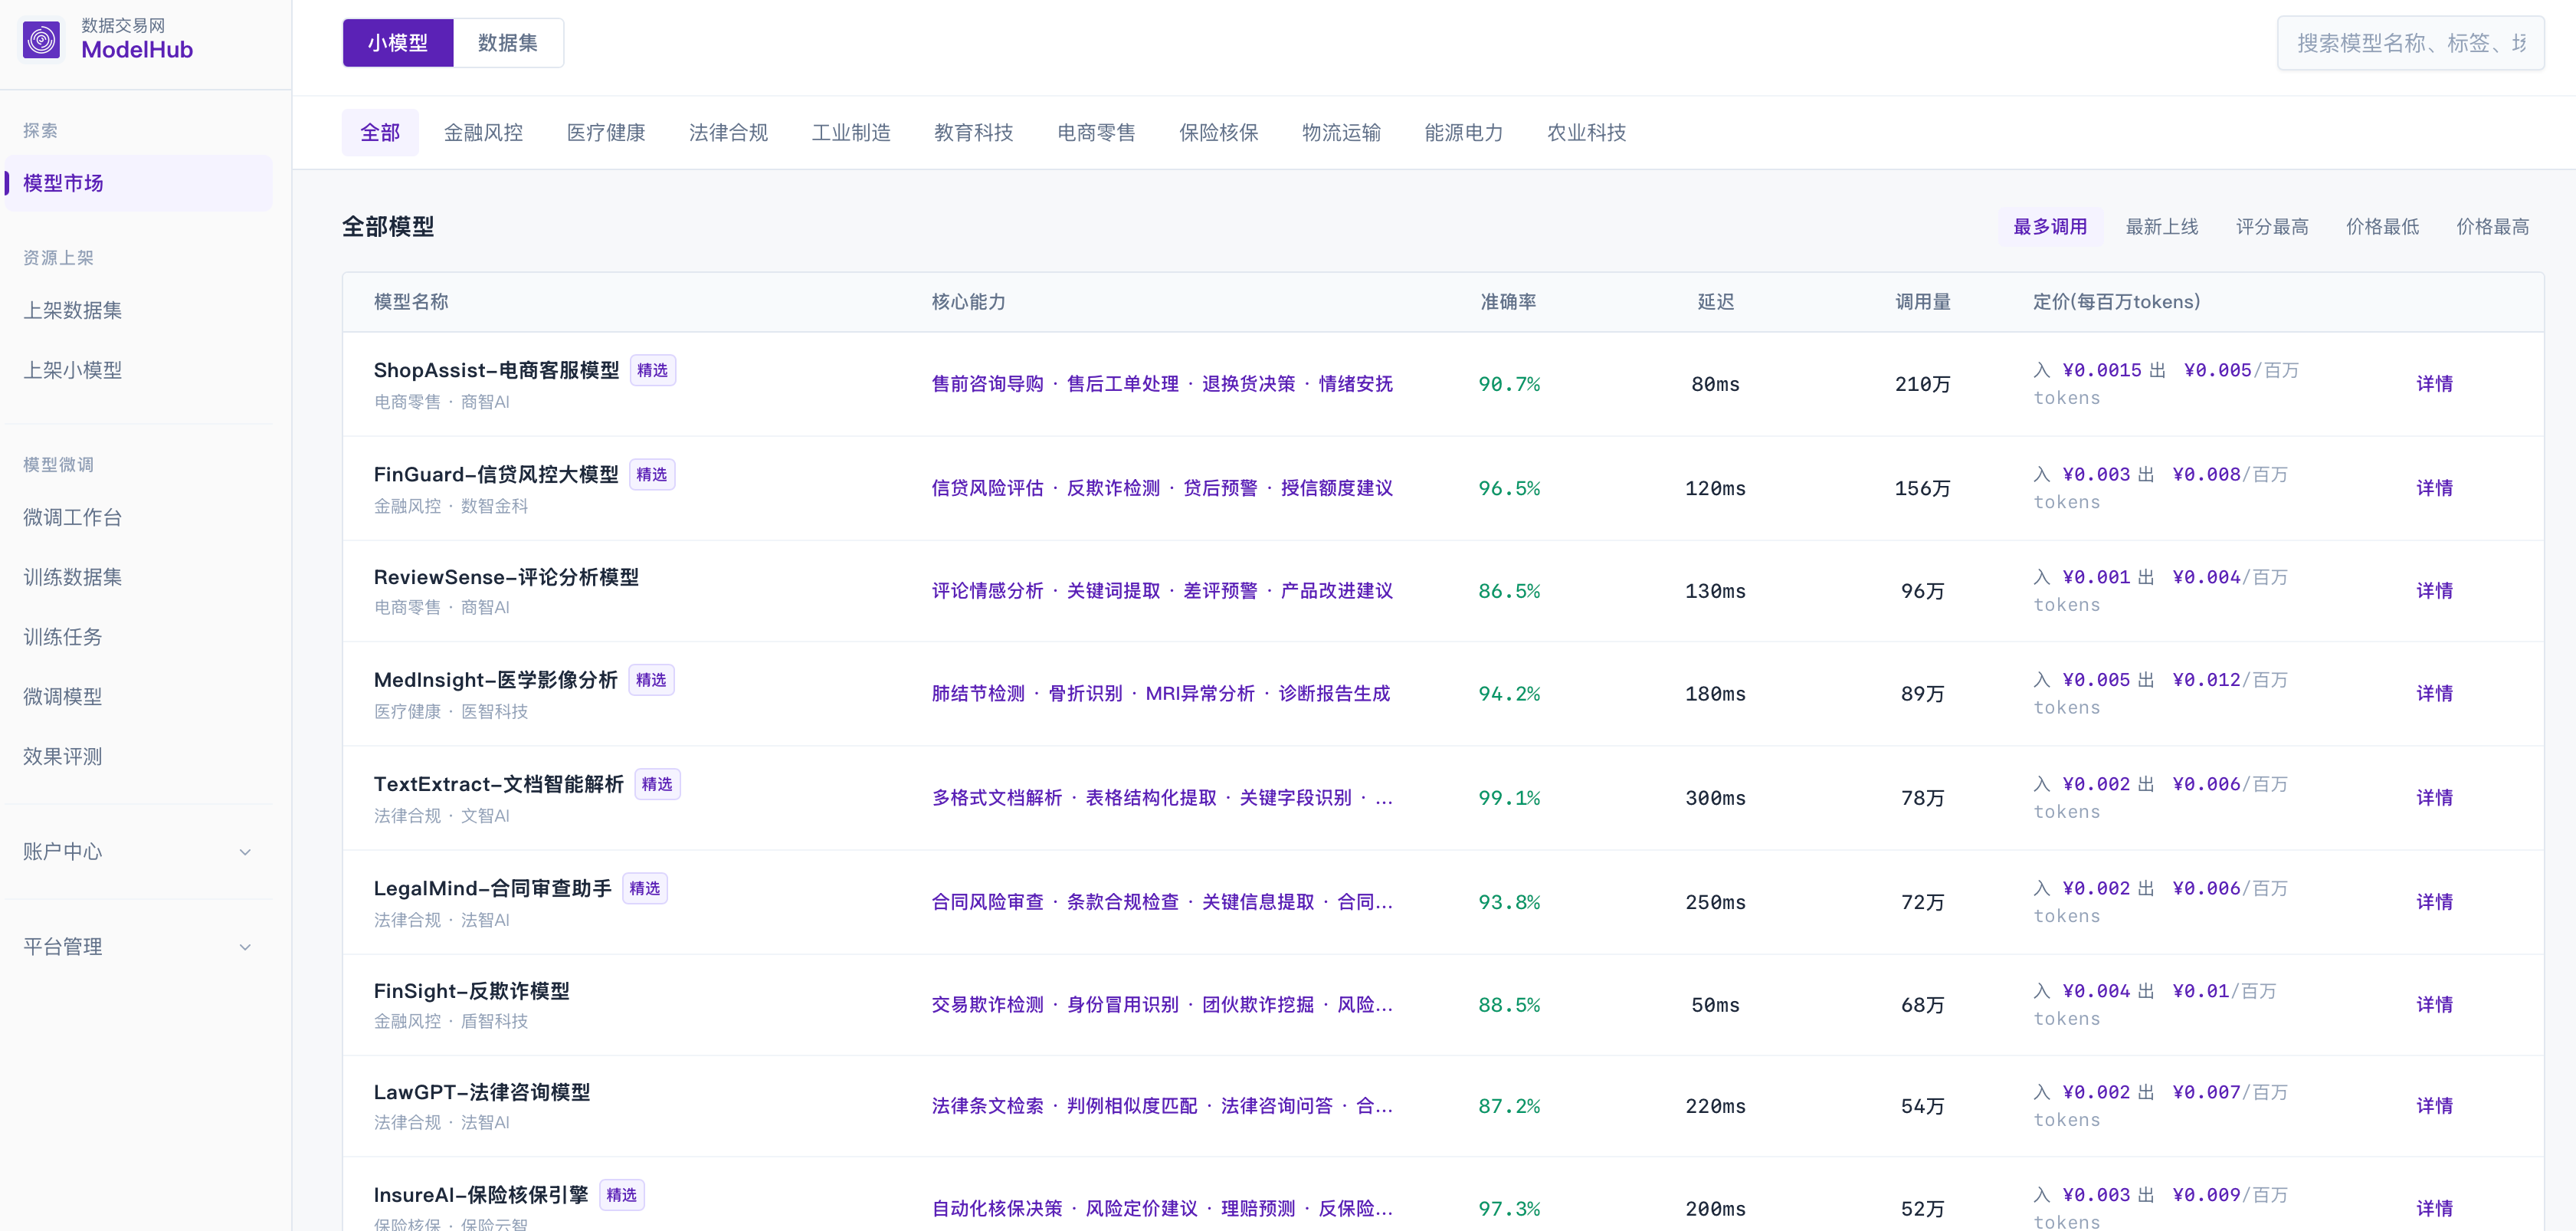Image resolution: width=2576 pixels, height=1231 pixels.
Task: Open 详情 for ReviewSense model
Action: (x=2434, y=591)
